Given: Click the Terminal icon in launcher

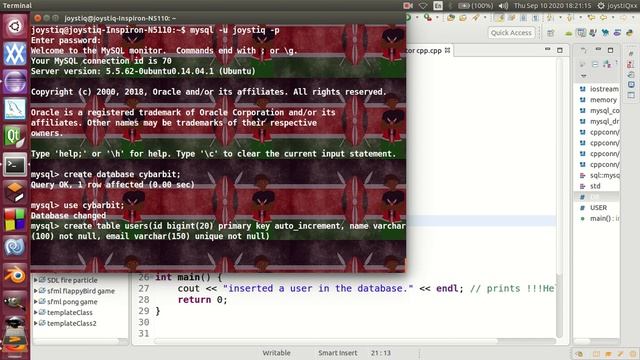Looking at the screenshot, I should tap(15, 164).
